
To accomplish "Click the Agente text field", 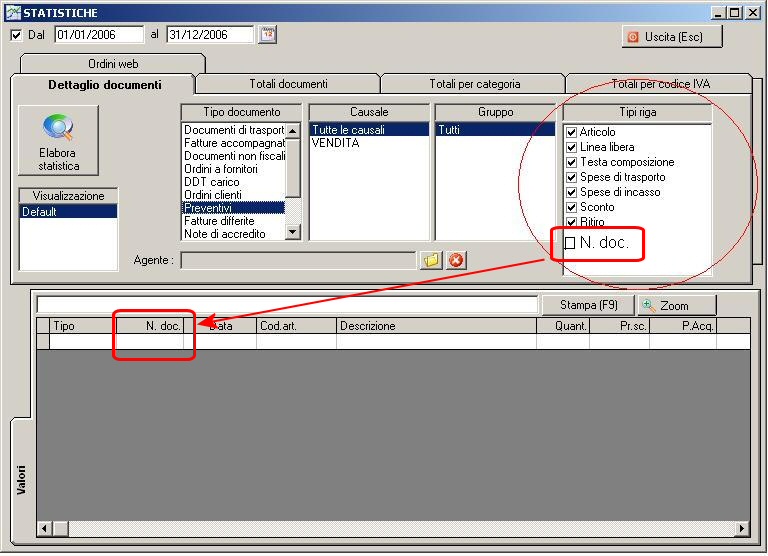I will coord(298,260).
